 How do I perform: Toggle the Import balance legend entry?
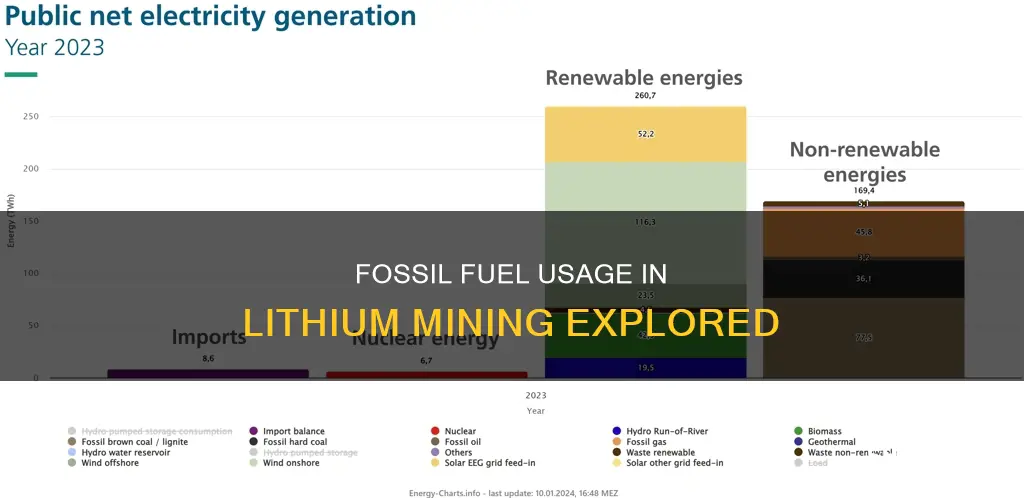pos(287,431)
